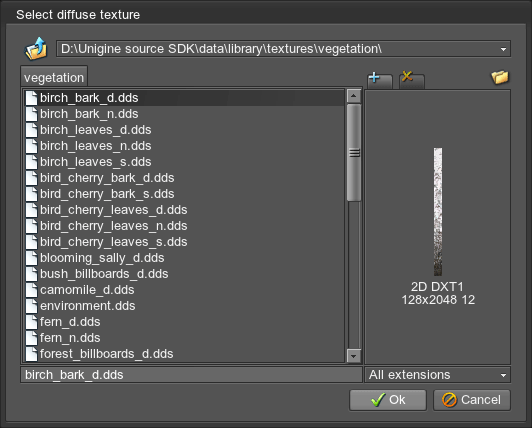Screen dimensions: 532x428
Task: Click the birch bark texture preview thumbnail
Action: 438,211
